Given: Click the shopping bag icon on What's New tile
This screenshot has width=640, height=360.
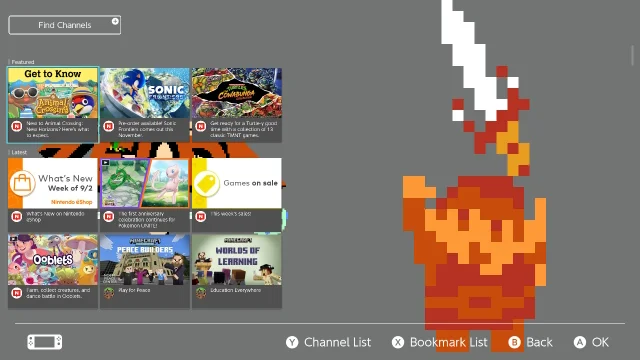Looking at the screenshot, I should [x=22, y=183].
